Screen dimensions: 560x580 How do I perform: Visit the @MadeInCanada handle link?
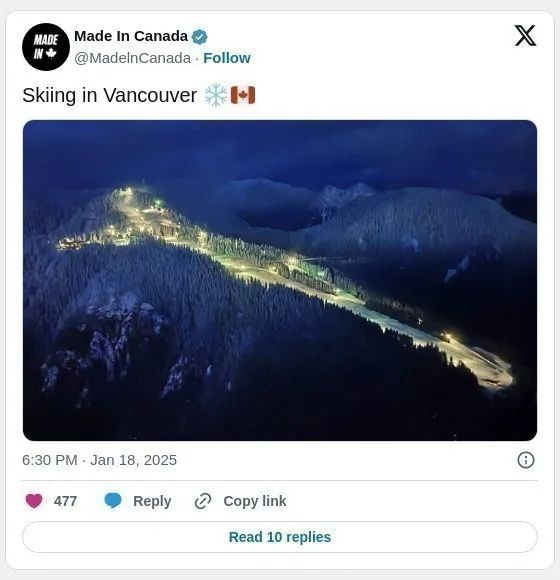click(x=132, y=58)
